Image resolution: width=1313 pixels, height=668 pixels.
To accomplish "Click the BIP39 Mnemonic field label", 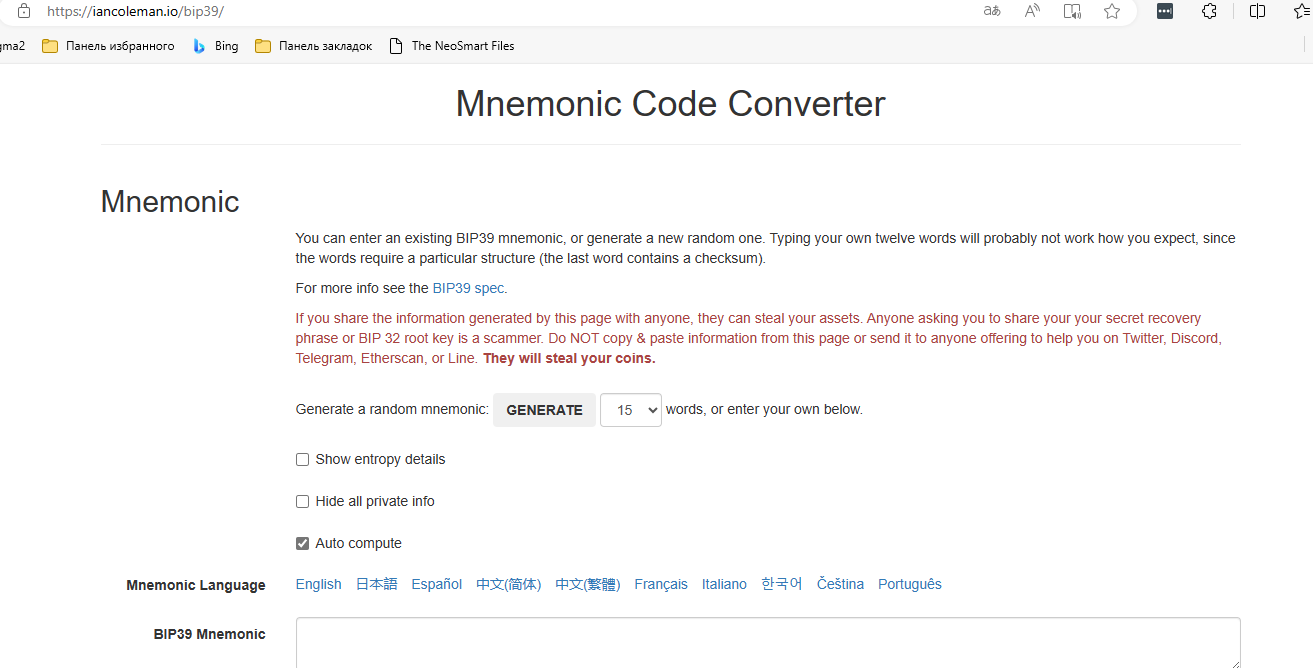I will (210, 634).
